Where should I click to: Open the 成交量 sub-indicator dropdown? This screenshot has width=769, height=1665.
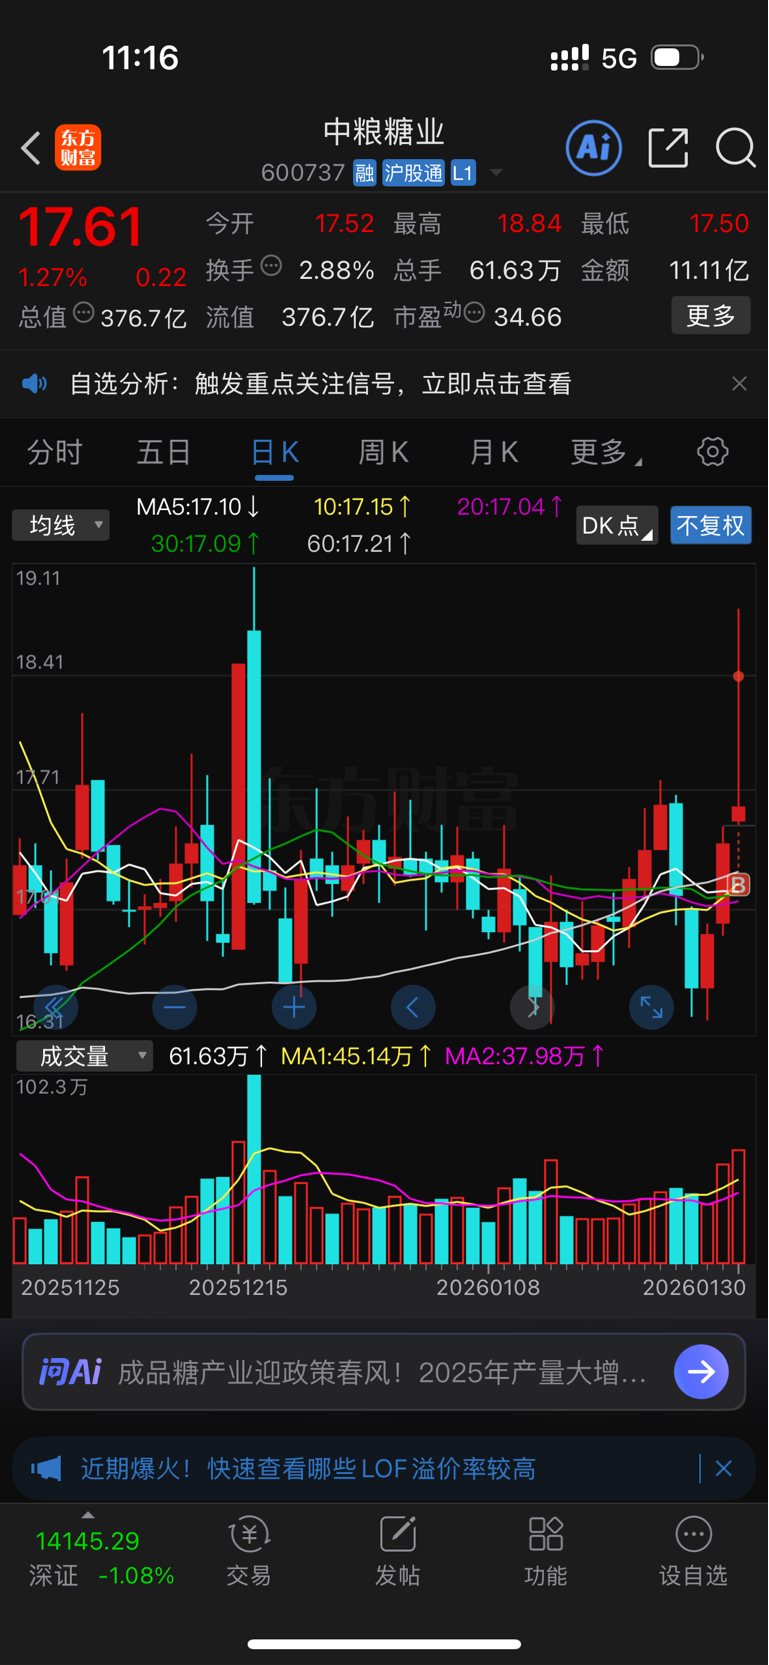pyautogui.click(x=85, y=1056)
